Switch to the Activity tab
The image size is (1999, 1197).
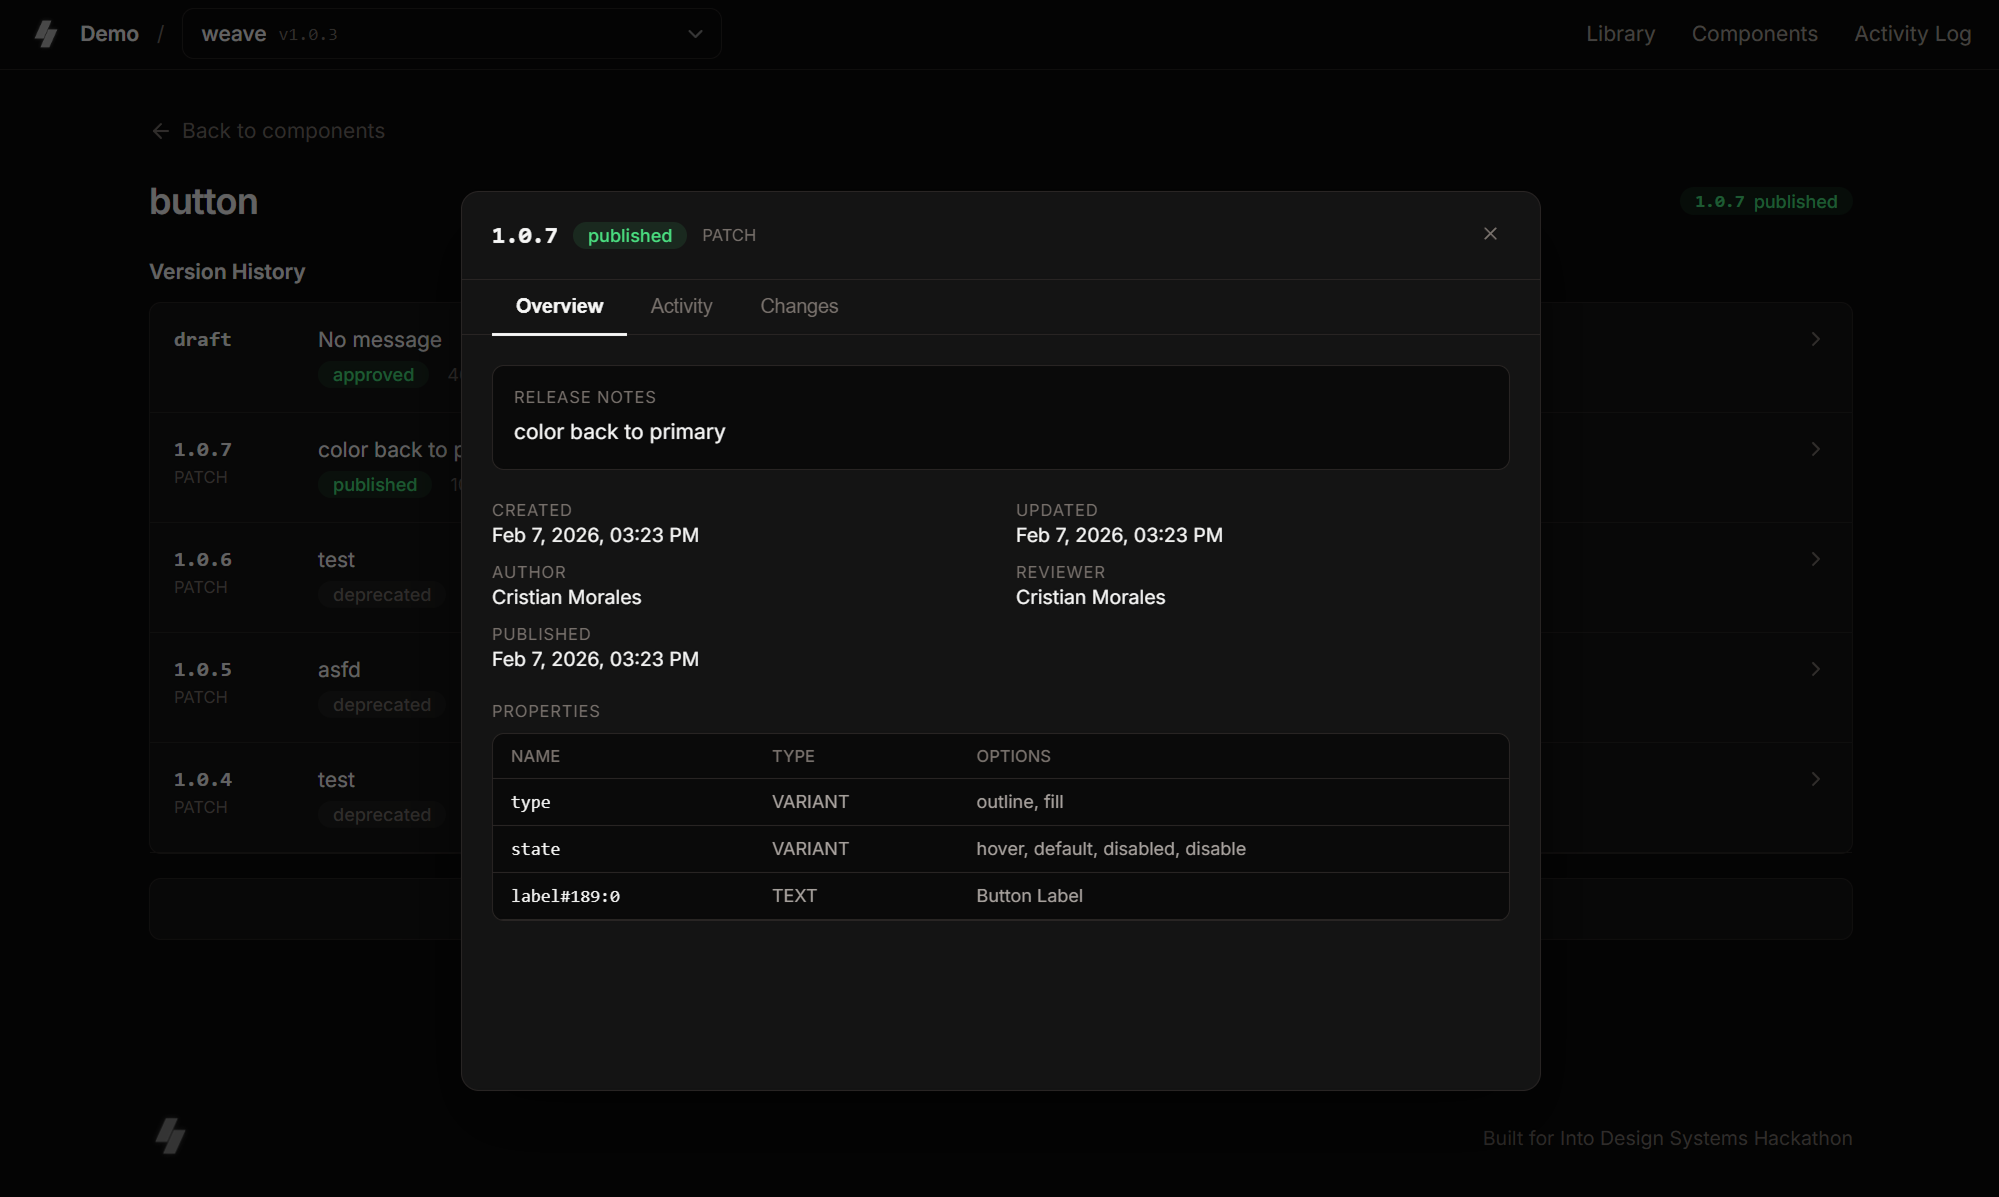[681, 306]
